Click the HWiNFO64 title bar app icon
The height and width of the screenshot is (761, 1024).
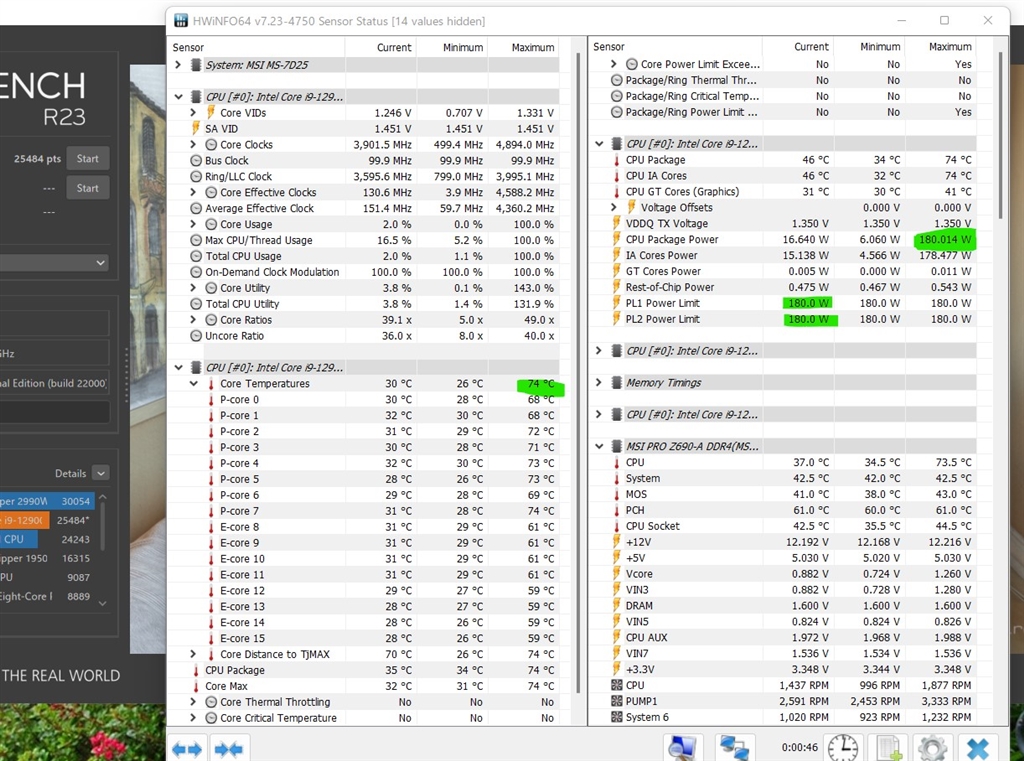pyautogui.click(x=181, y=21)
